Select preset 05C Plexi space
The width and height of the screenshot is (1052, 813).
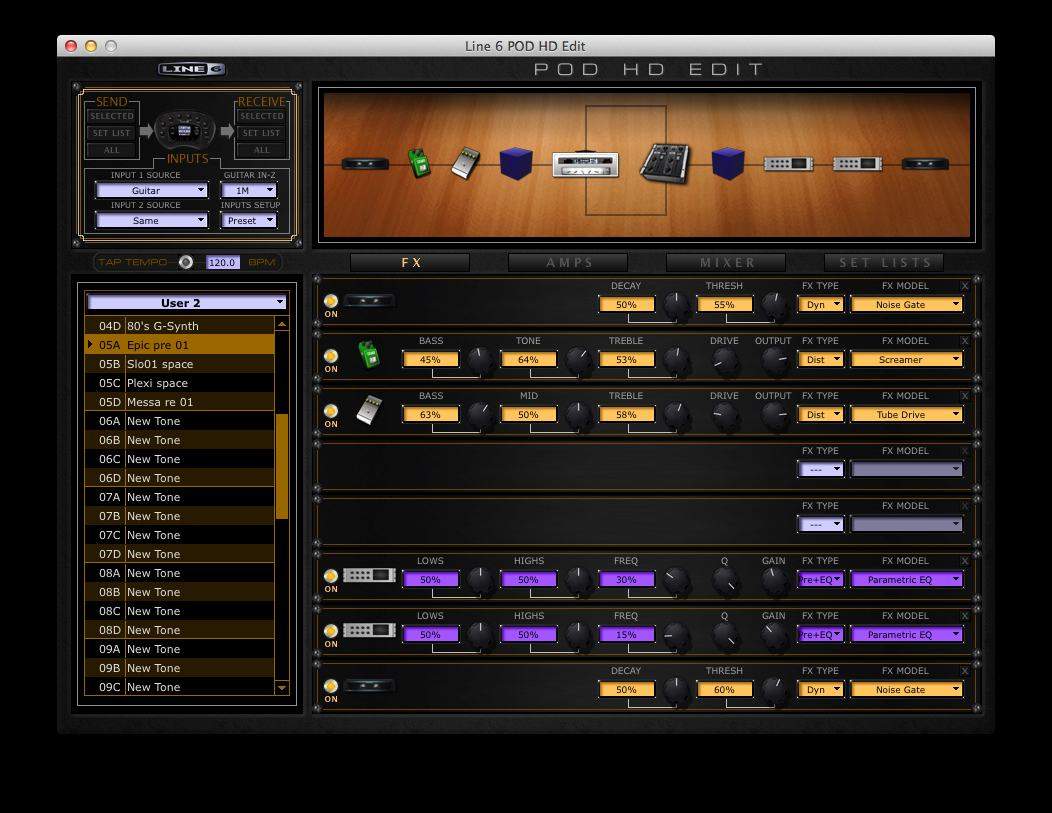[x=180, y=383]
